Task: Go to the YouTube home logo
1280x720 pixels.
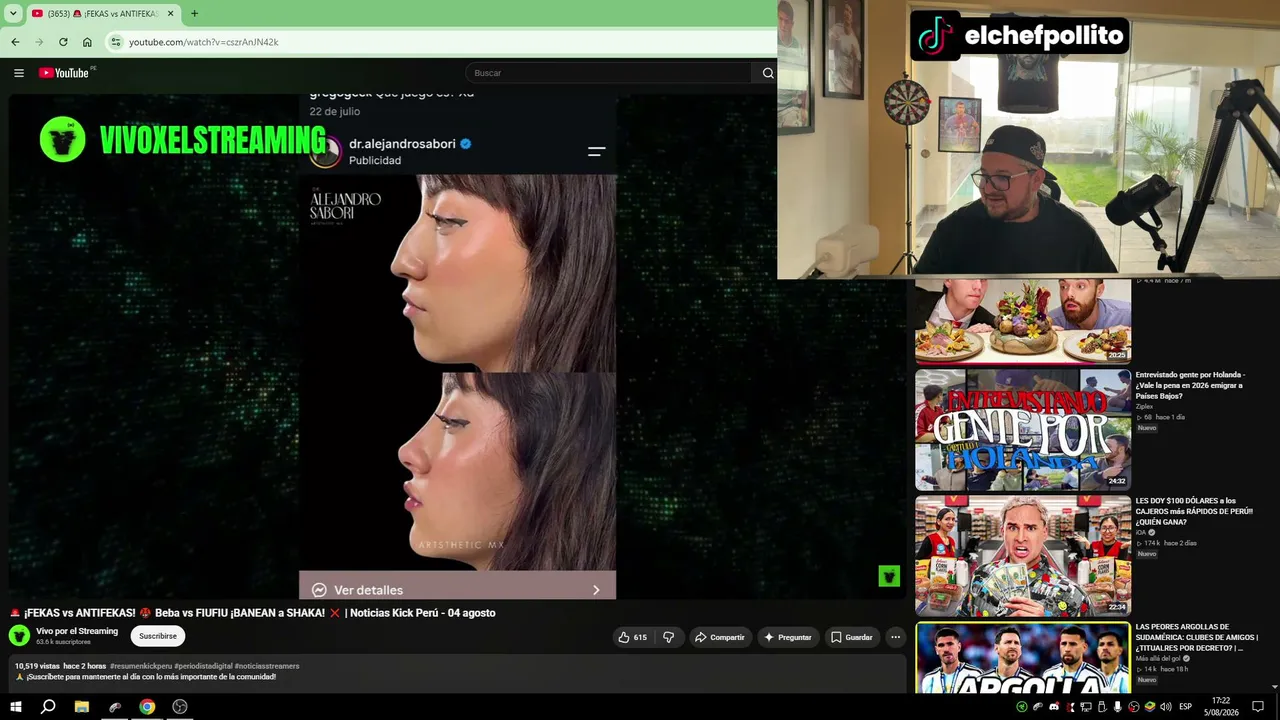Action: [64, 73]
